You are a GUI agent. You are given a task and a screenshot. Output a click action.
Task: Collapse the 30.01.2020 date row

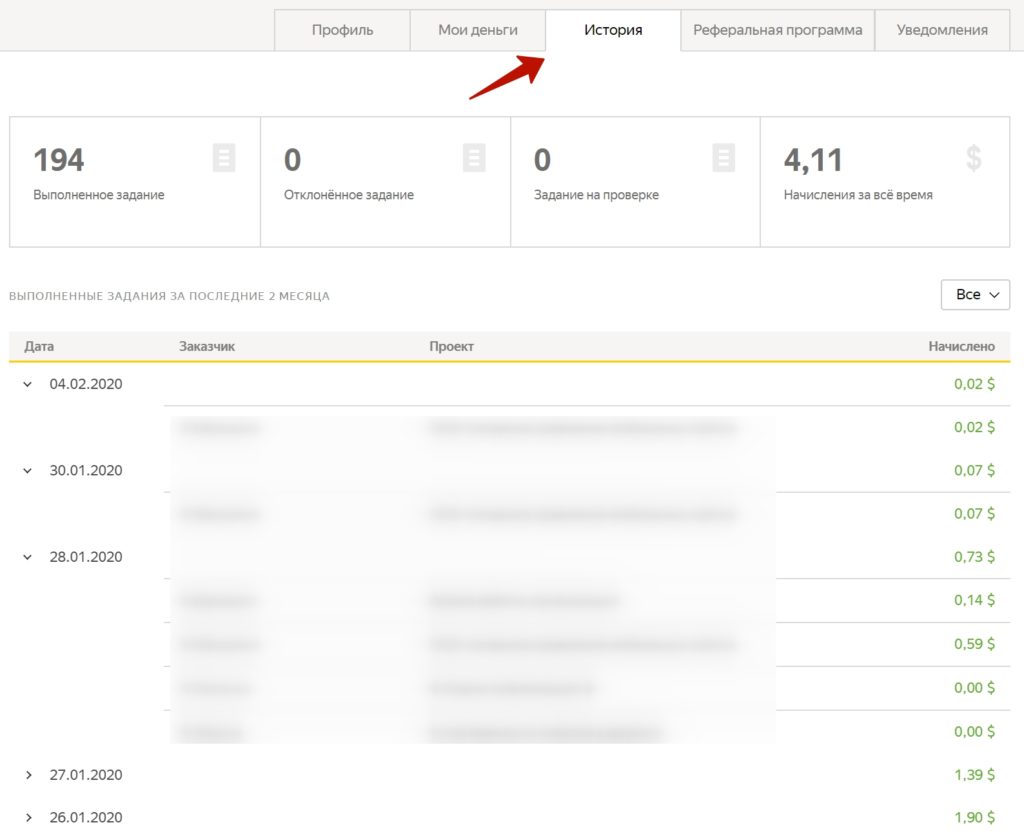(28, 471)
